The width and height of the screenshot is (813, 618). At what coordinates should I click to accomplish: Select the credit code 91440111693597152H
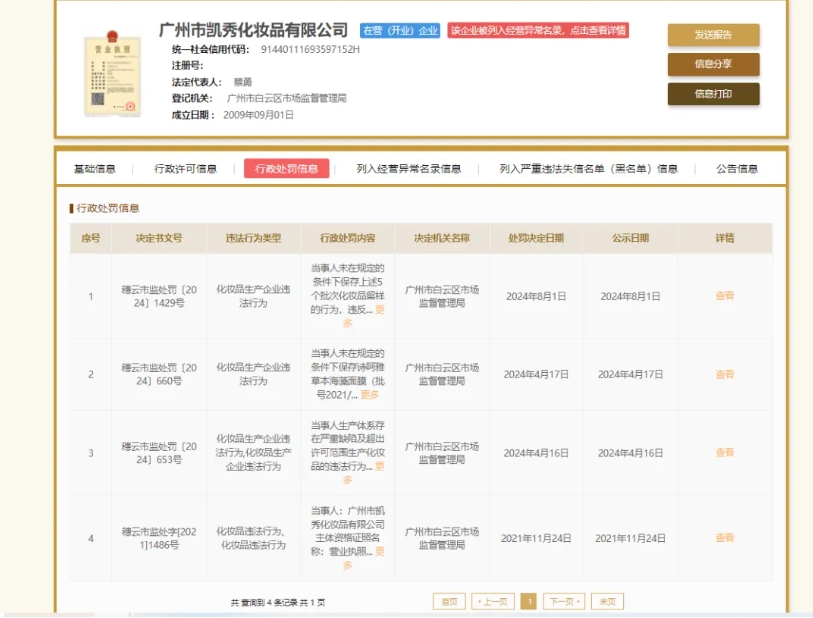(310, 49)
